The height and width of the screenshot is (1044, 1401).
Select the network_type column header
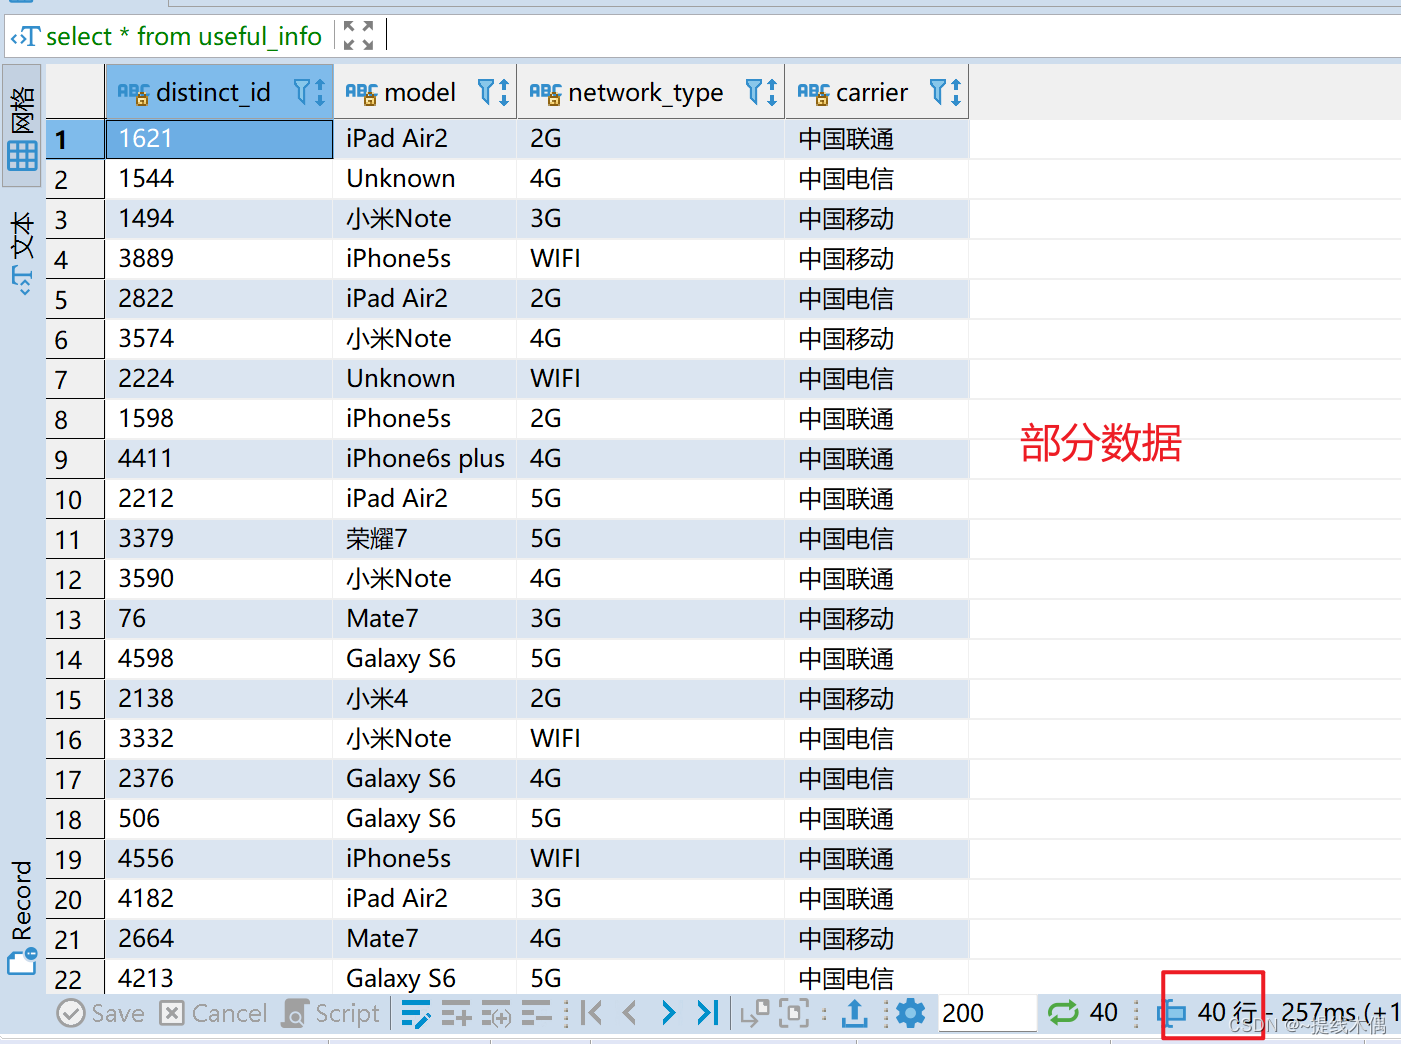click(x=651, y=92)
